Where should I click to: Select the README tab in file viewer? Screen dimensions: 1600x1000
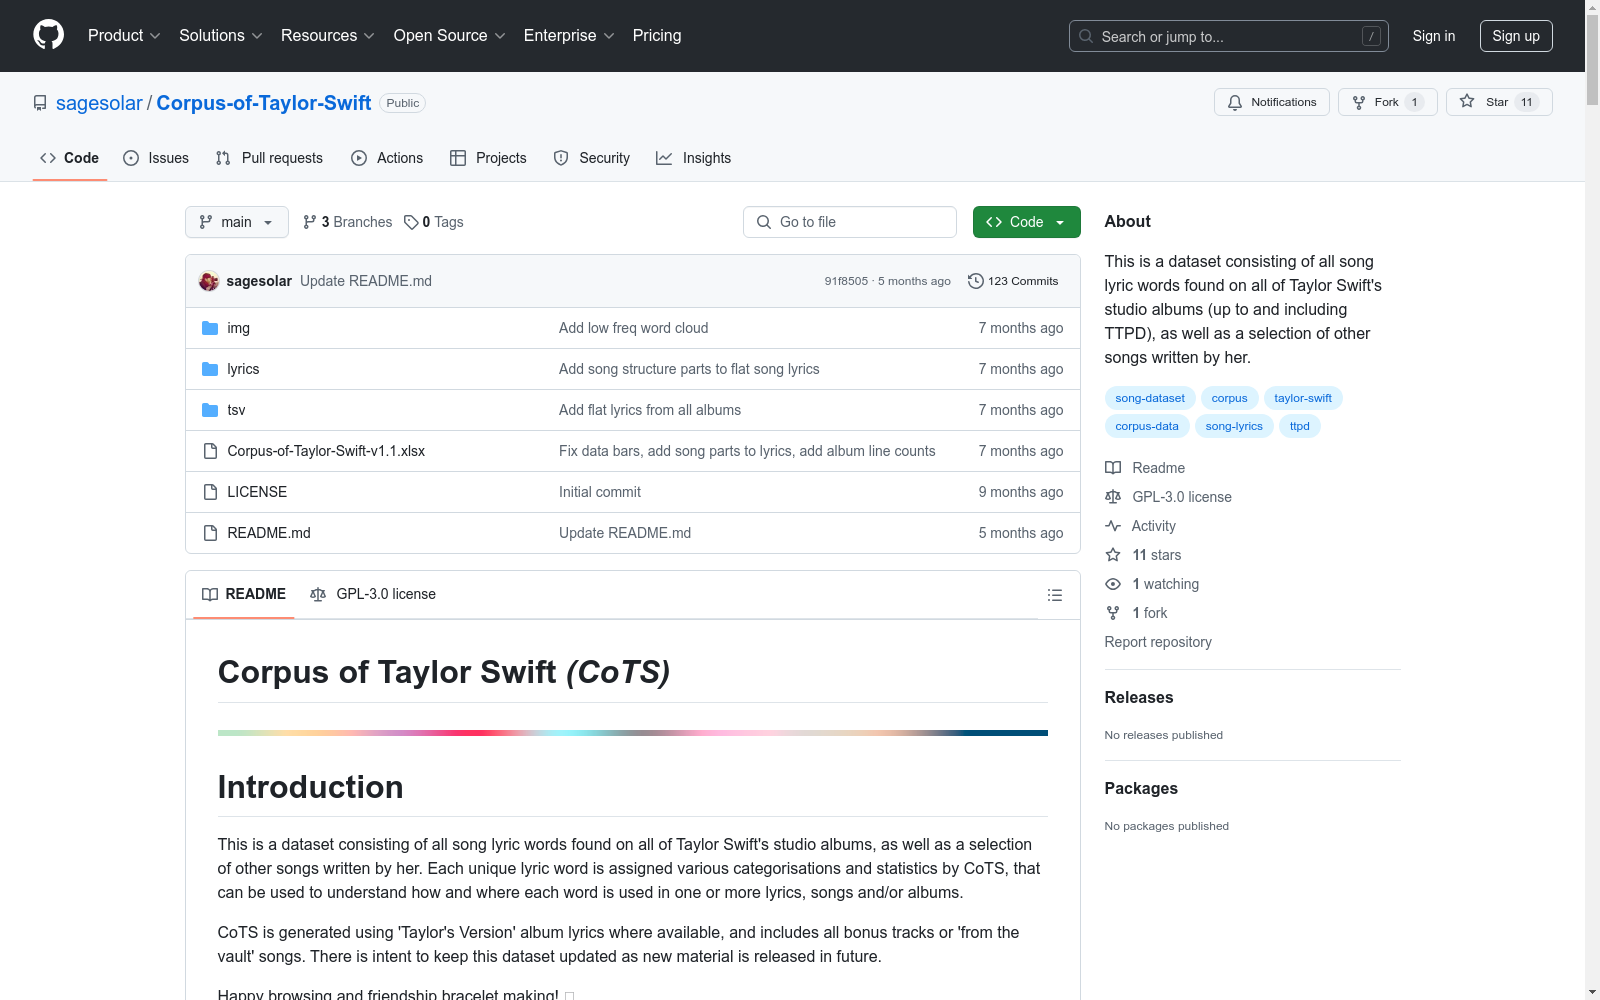(244, 594)
